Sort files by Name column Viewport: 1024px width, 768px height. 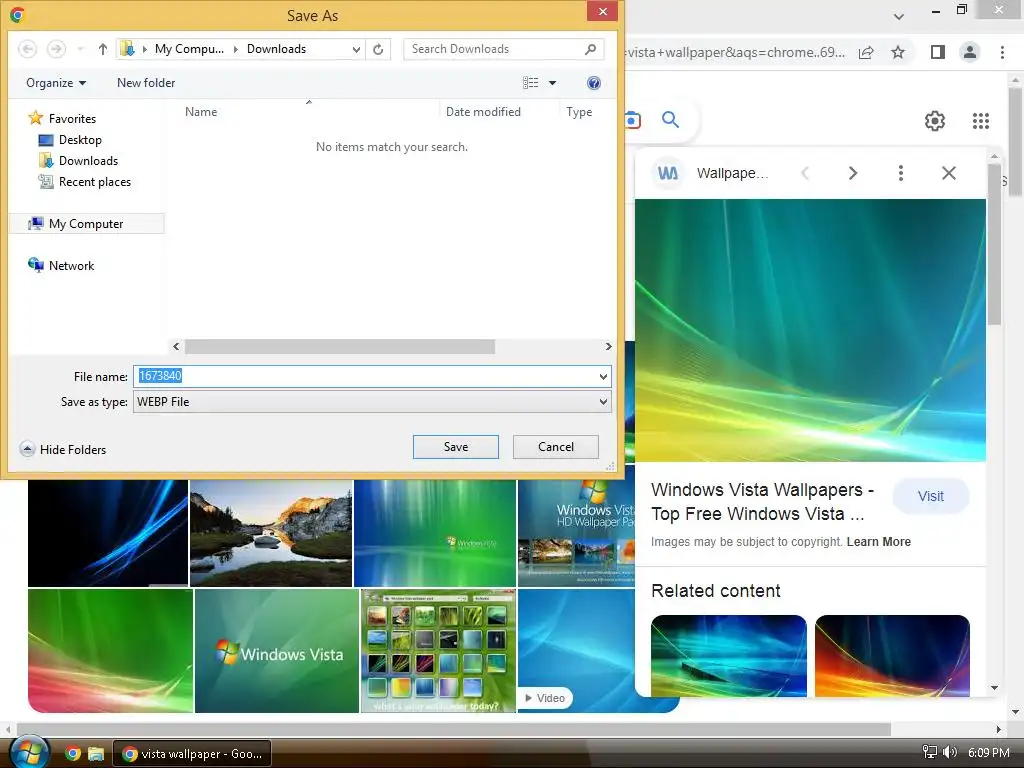201,112
